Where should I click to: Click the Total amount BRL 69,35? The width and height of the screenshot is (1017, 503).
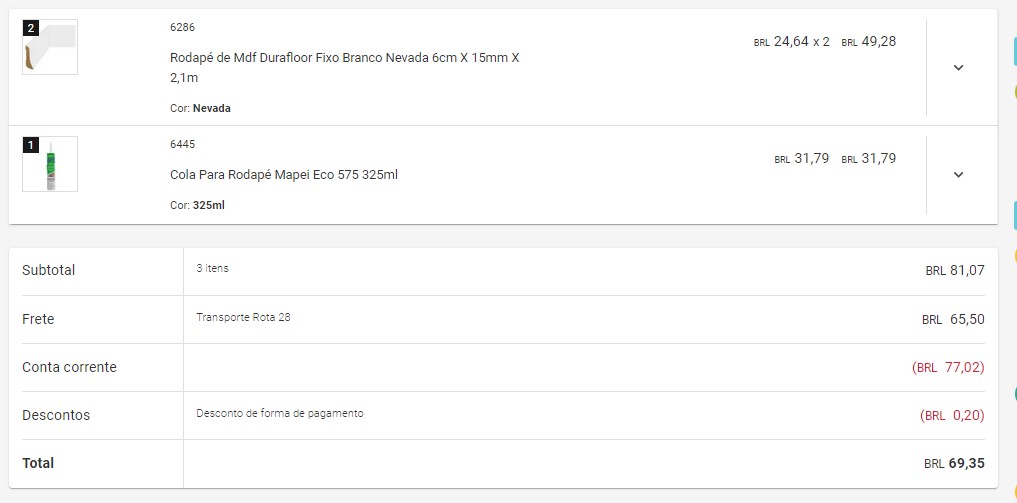tap(954, 464)
